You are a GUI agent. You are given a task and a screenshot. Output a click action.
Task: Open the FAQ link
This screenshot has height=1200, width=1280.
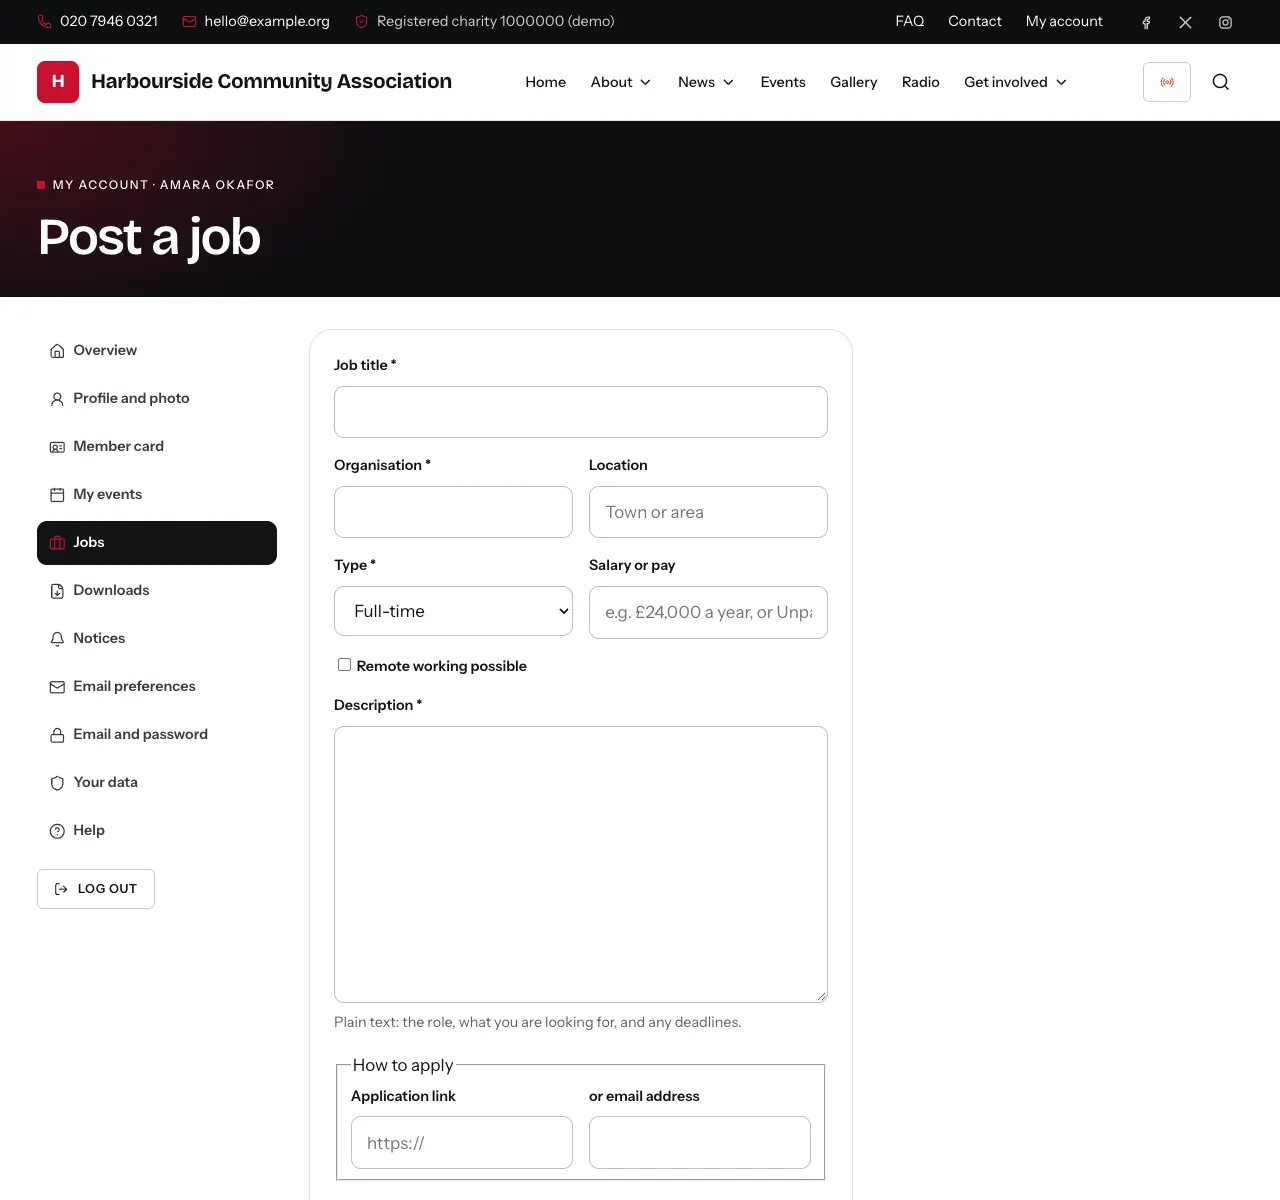(910, 21)
